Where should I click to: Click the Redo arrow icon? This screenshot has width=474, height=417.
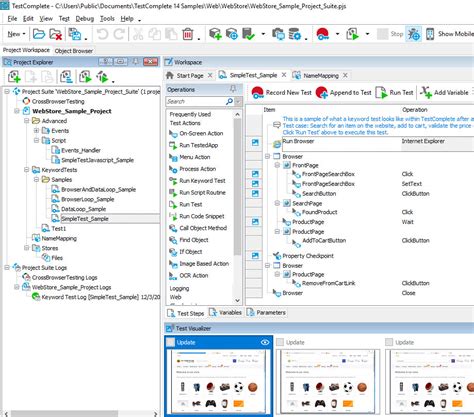[119, 34]
